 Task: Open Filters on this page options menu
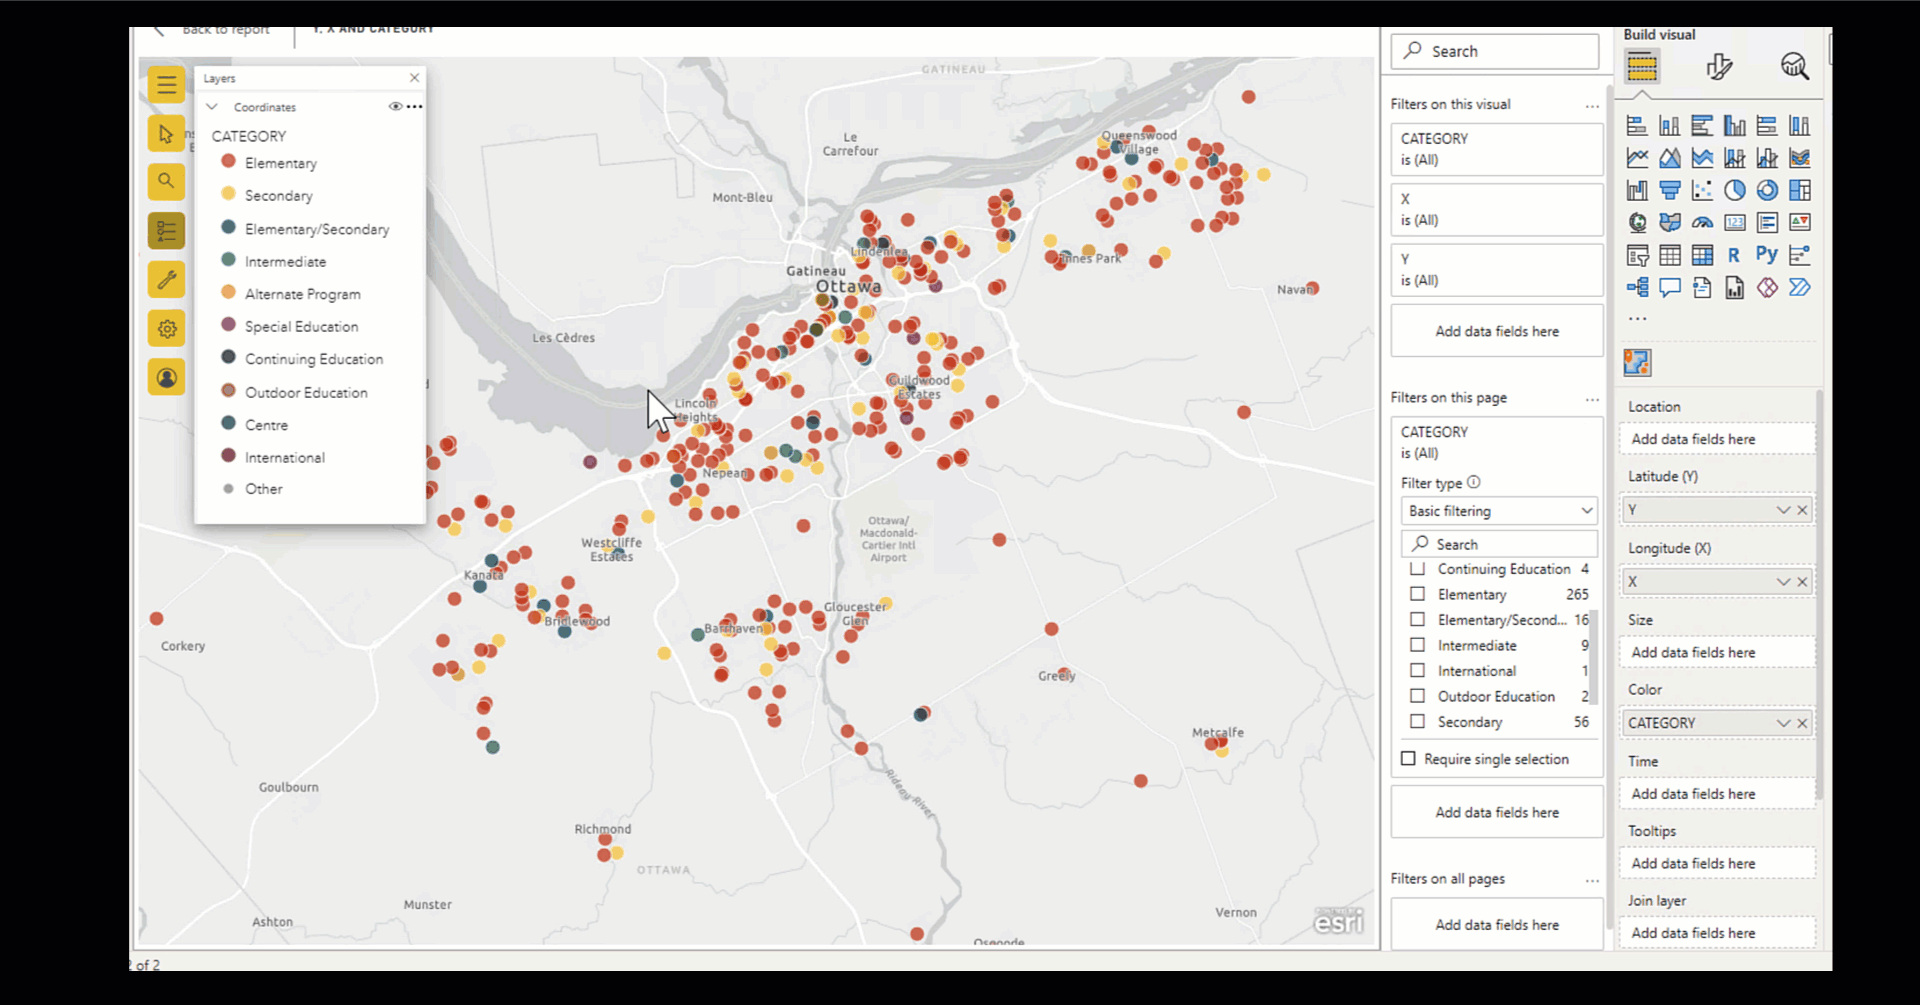1592,399
